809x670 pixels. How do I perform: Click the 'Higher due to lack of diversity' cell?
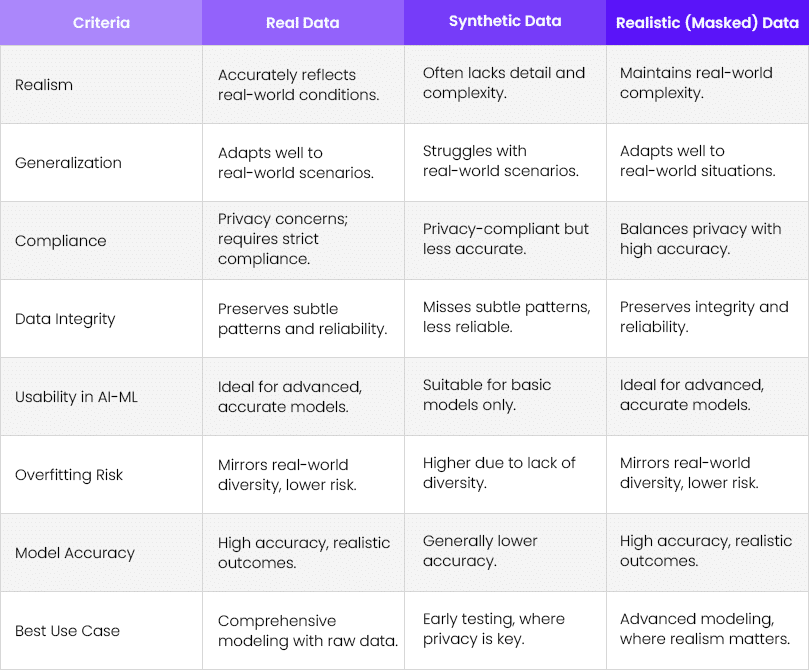(499, 472)
